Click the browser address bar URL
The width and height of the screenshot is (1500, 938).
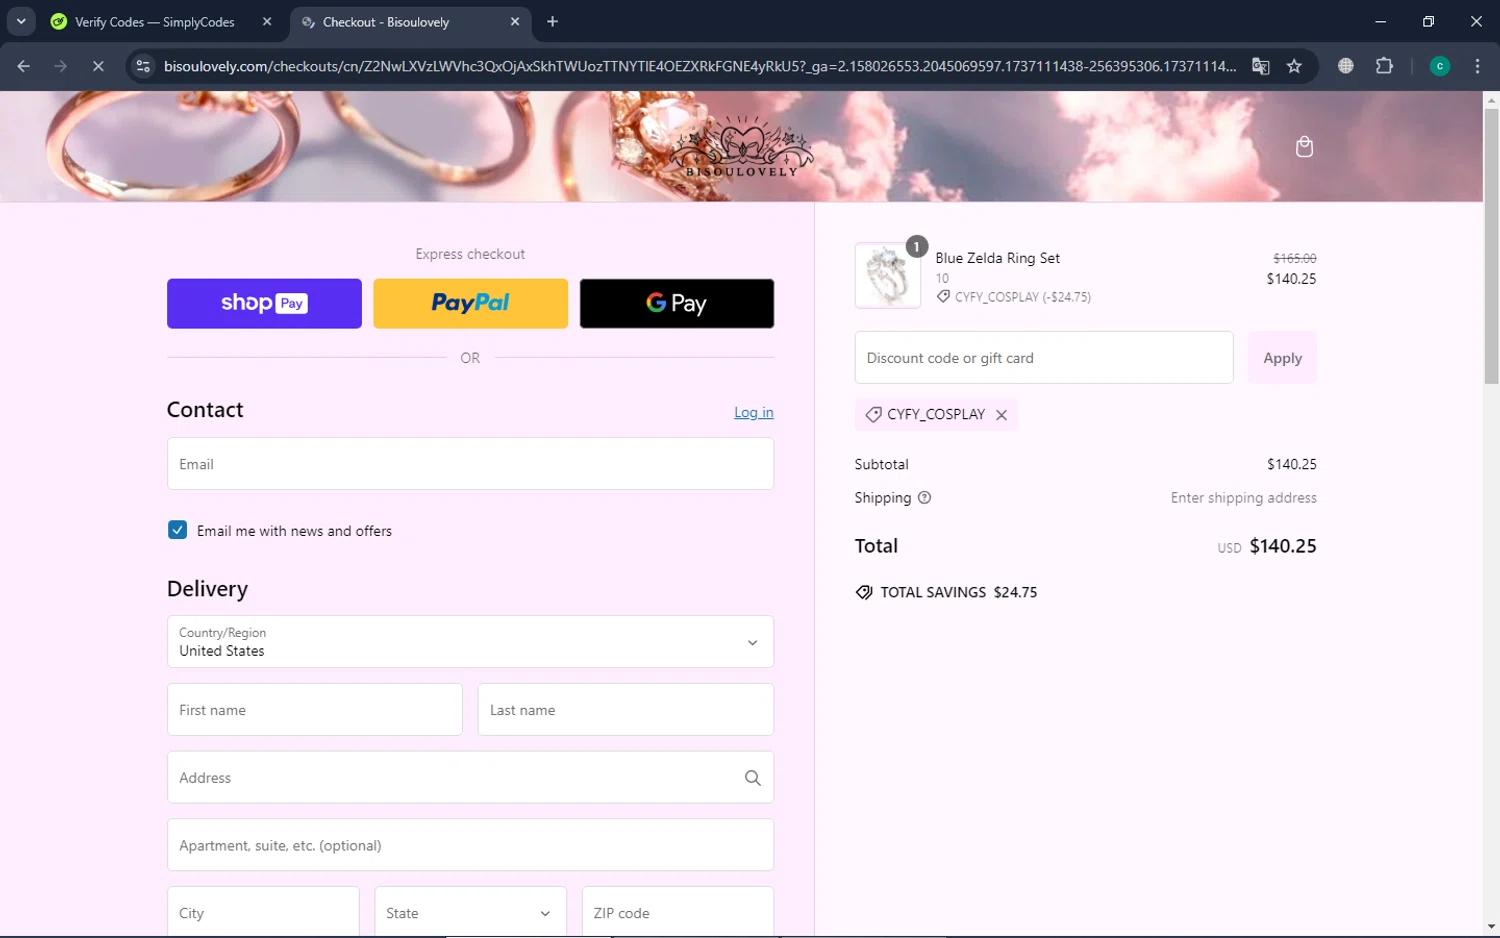tap(700, 66)
